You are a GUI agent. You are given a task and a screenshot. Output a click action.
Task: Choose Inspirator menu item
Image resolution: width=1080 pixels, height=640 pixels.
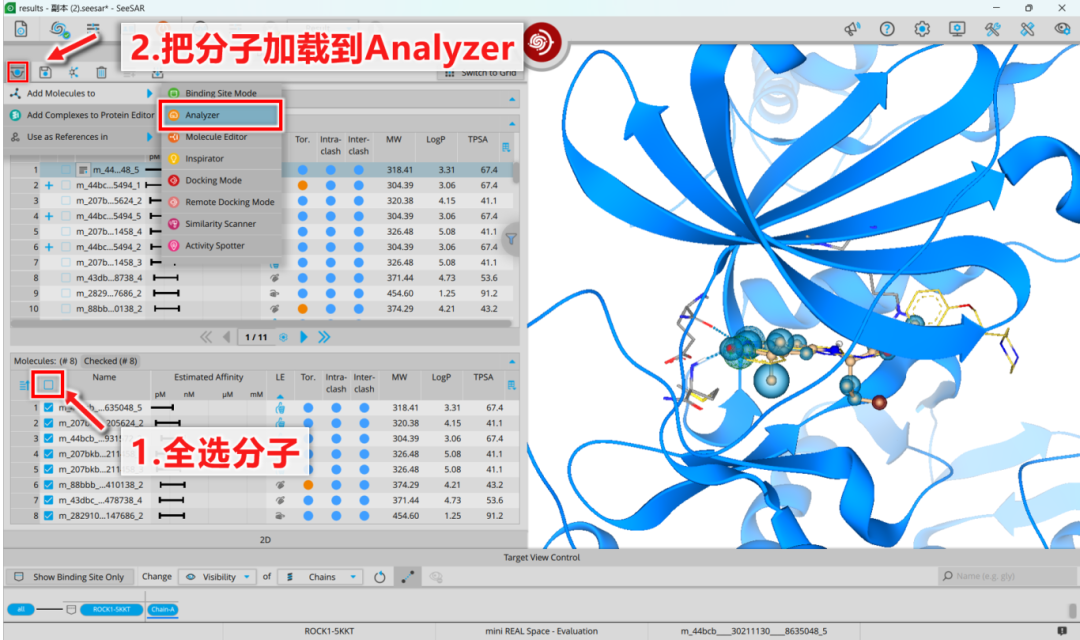[x=221, y=158]
